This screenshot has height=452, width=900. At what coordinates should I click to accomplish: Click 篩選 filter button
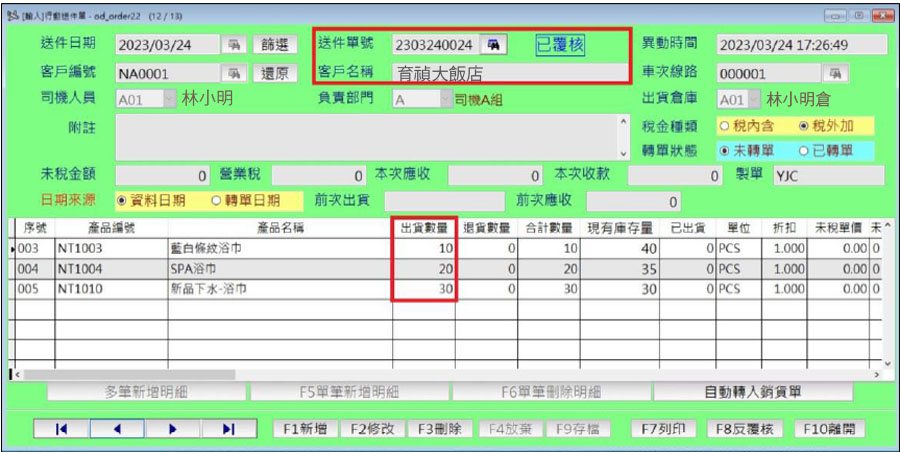276,45
